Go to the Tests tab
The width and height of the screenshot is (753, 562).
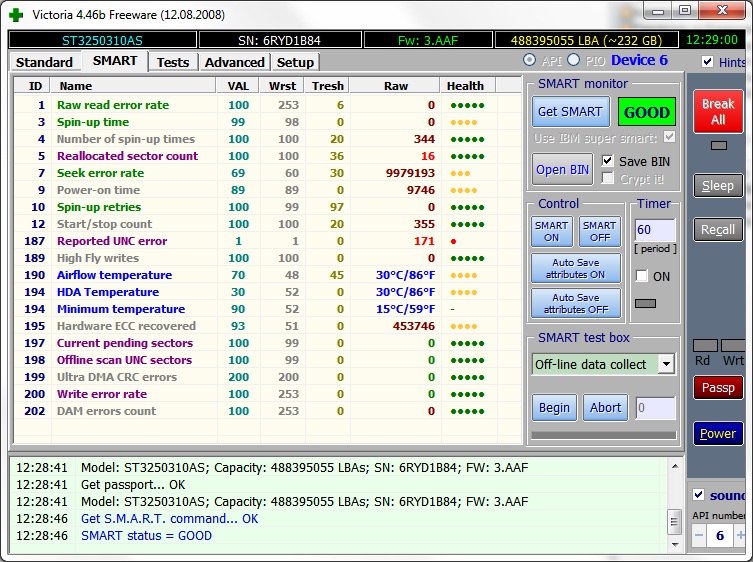[173, 62]
